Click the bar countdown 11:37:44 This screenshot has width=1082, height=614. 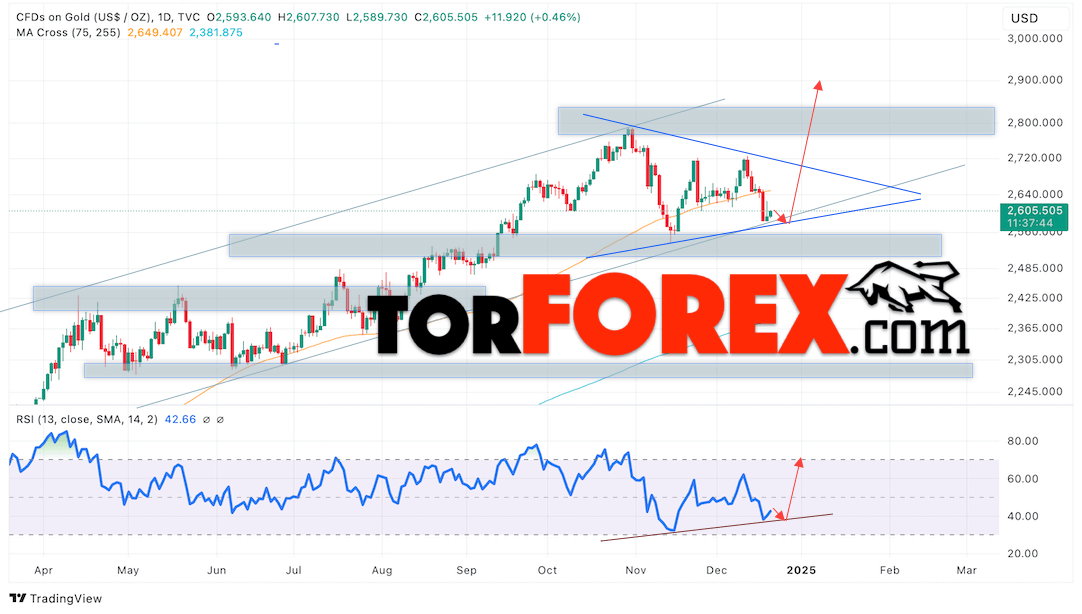click(x=1030, y=224)
